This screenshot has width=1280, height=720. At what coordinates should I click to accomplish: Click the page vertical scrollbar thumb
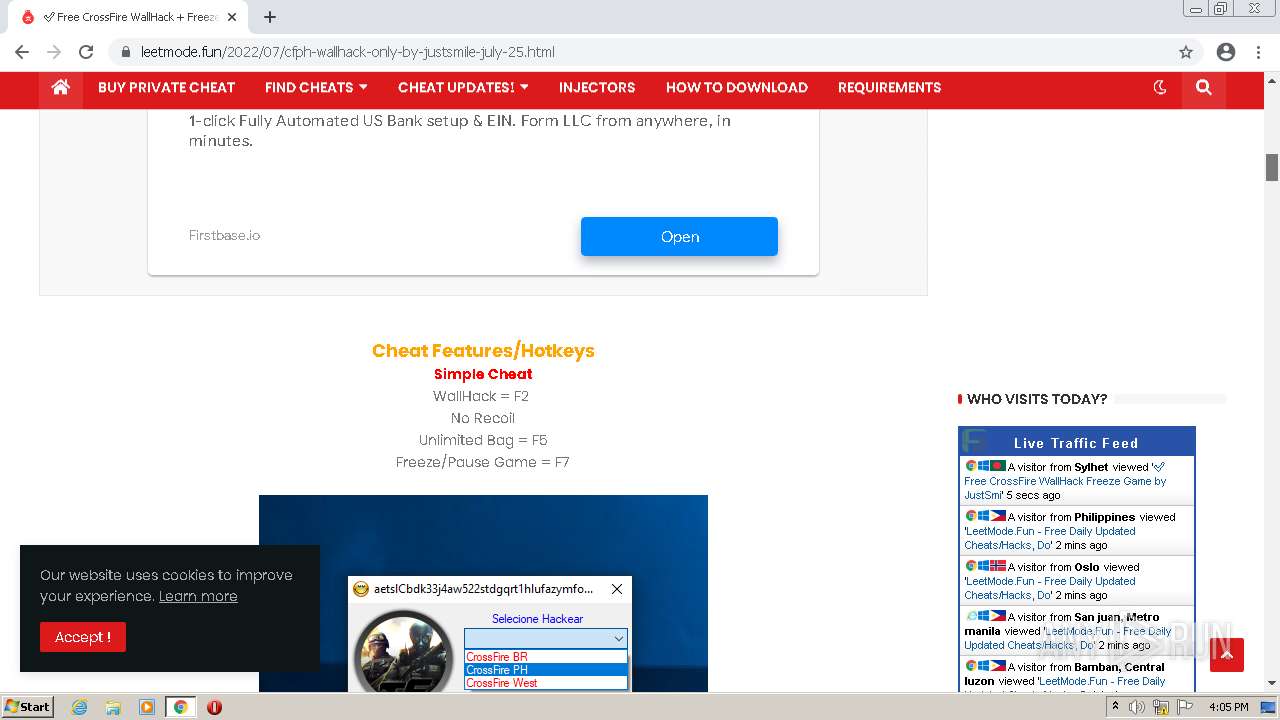click(x=1272, y=167)
